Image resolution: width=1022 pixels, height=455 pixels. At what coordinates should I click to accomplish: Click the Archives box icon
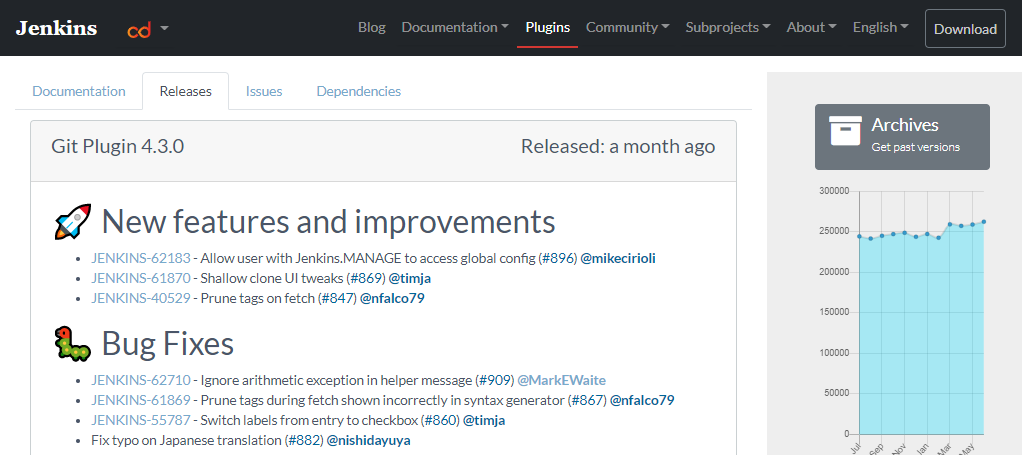[x=845, y=130]
